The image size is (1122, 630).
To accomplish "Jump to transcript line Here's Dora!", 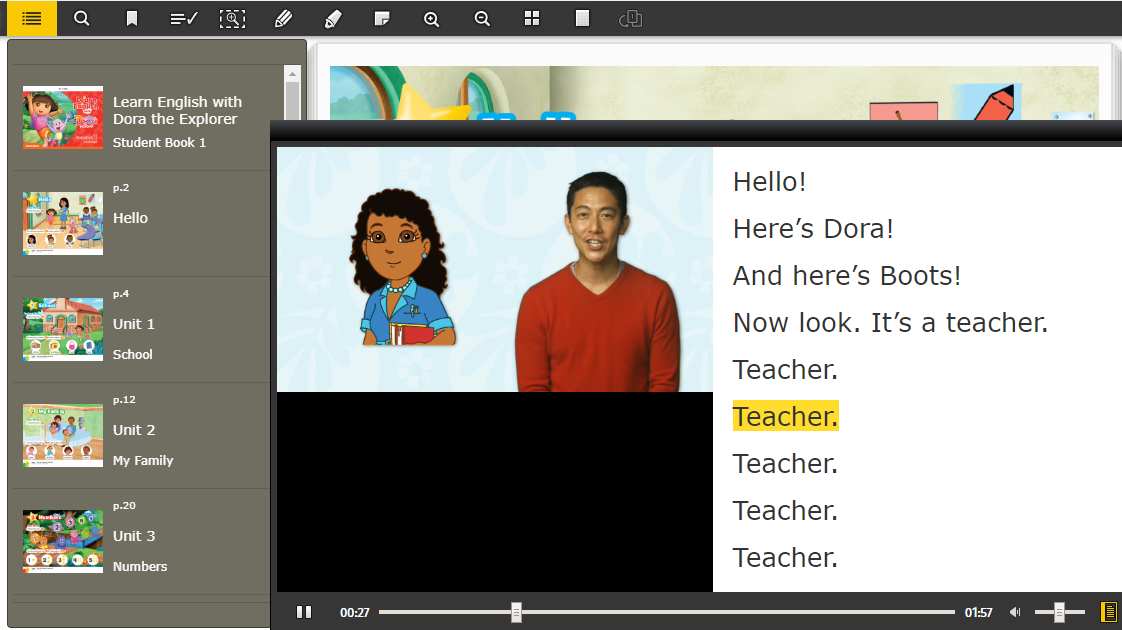I will [x=813, y=229].
